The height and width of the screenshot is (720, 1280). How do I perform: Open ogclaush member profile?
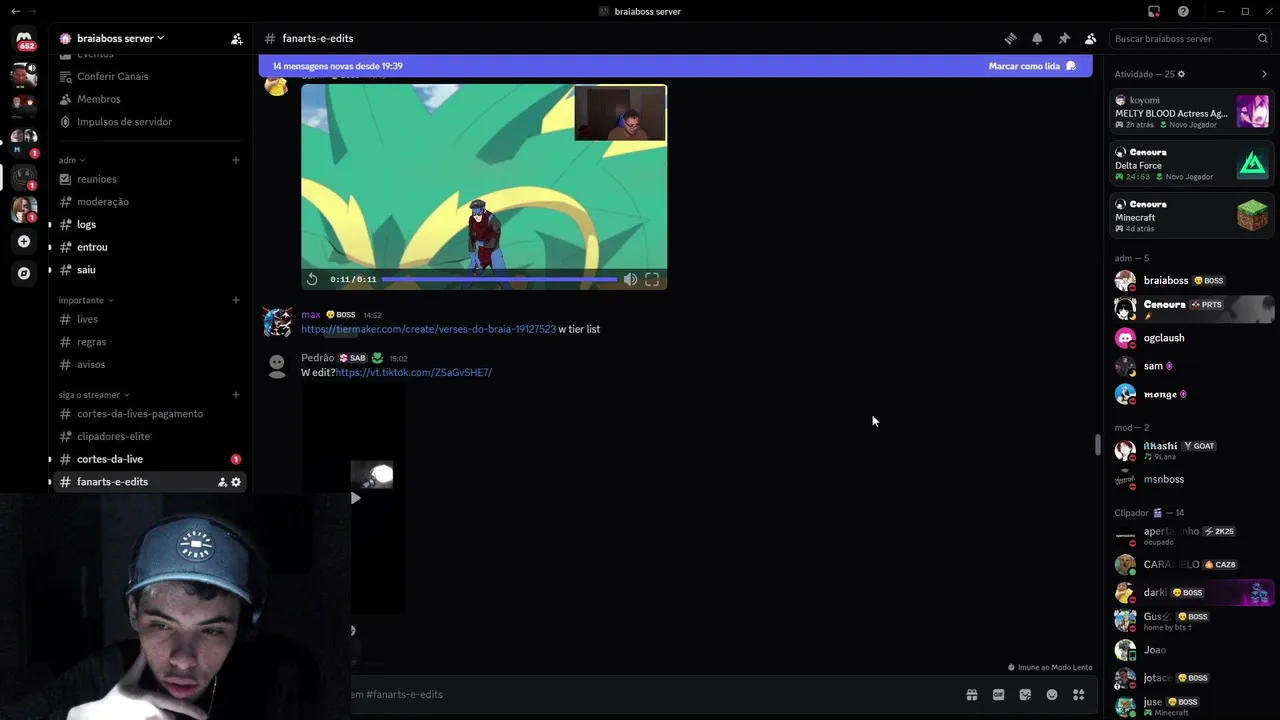tap(1190, 338)
